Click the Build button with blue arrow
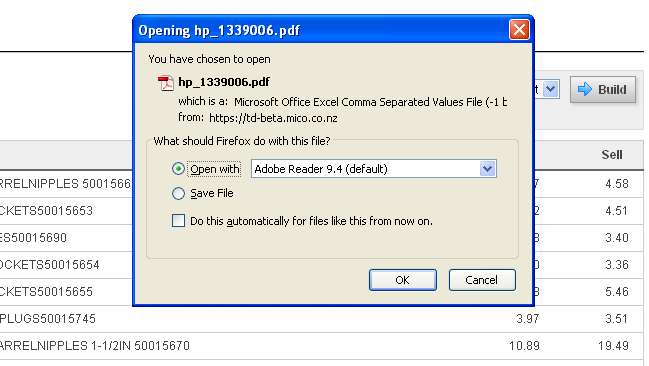 click(603, 89)
